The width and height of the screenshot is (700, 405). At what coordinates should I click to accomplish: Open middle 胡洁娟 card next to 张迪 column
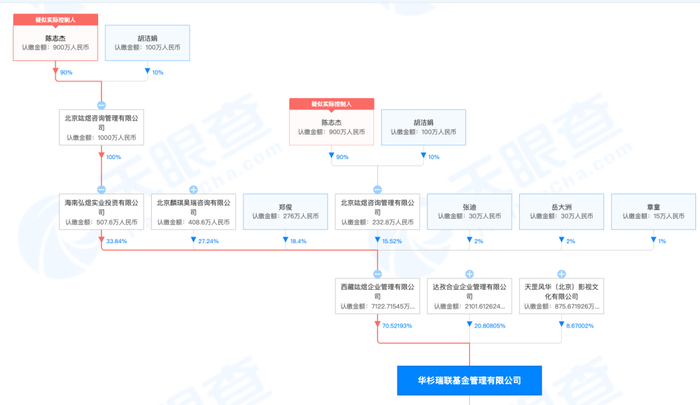tap(423, 127)
